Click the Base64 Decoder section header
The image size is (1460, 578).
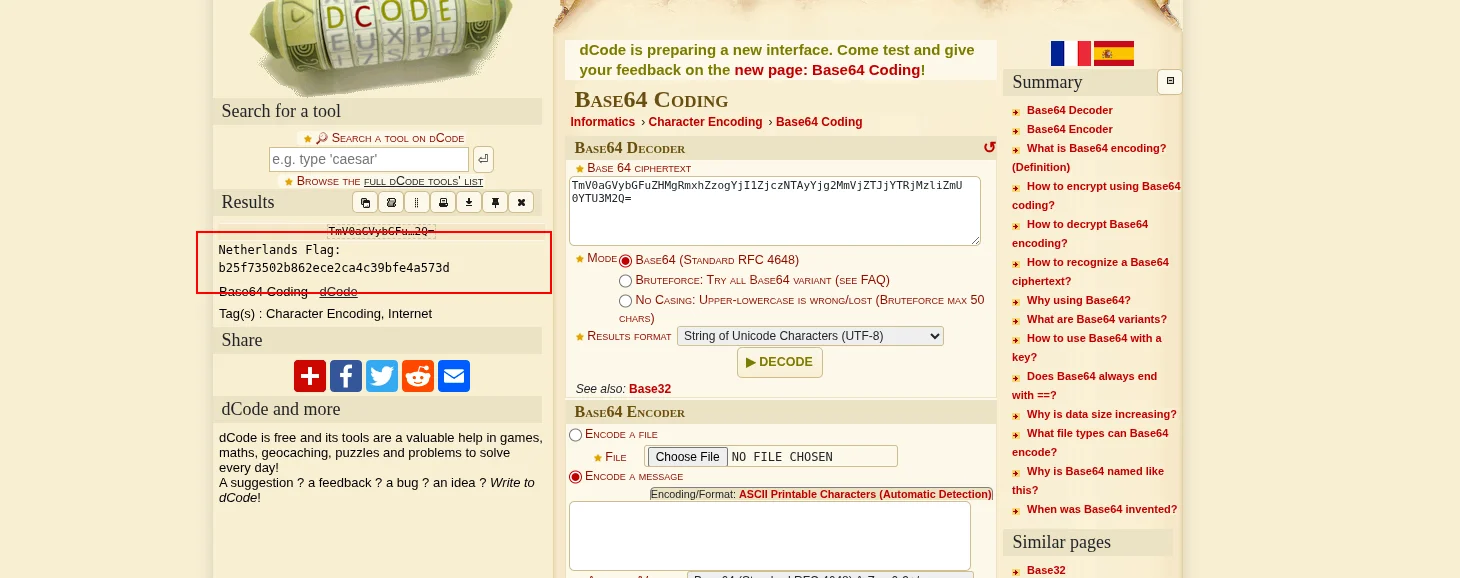630,148
